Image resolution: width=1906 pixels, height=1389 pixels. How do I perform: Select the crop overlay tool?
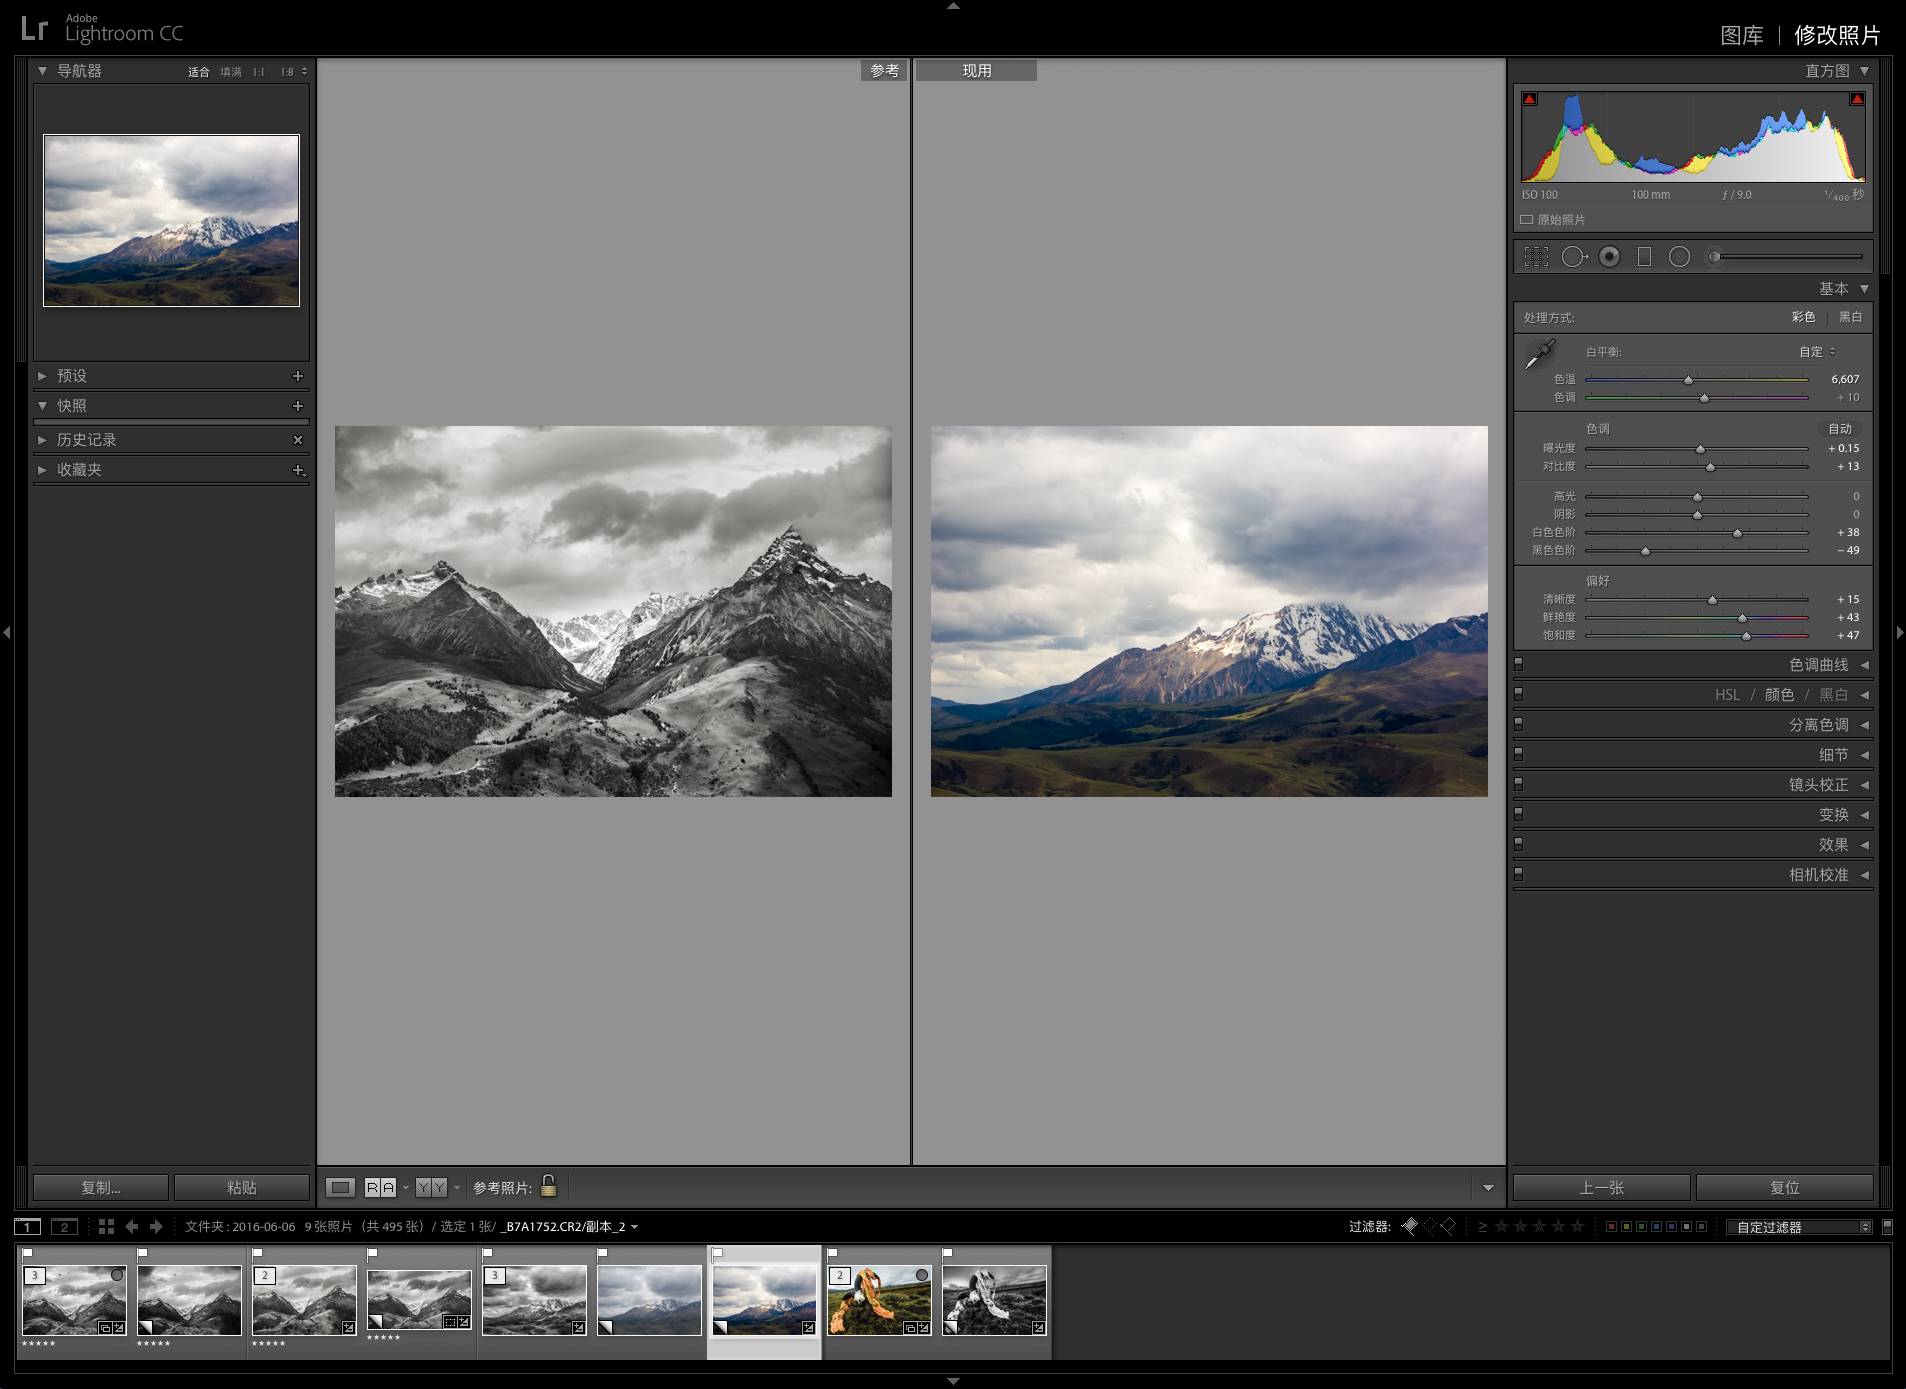pos(1536,257)
